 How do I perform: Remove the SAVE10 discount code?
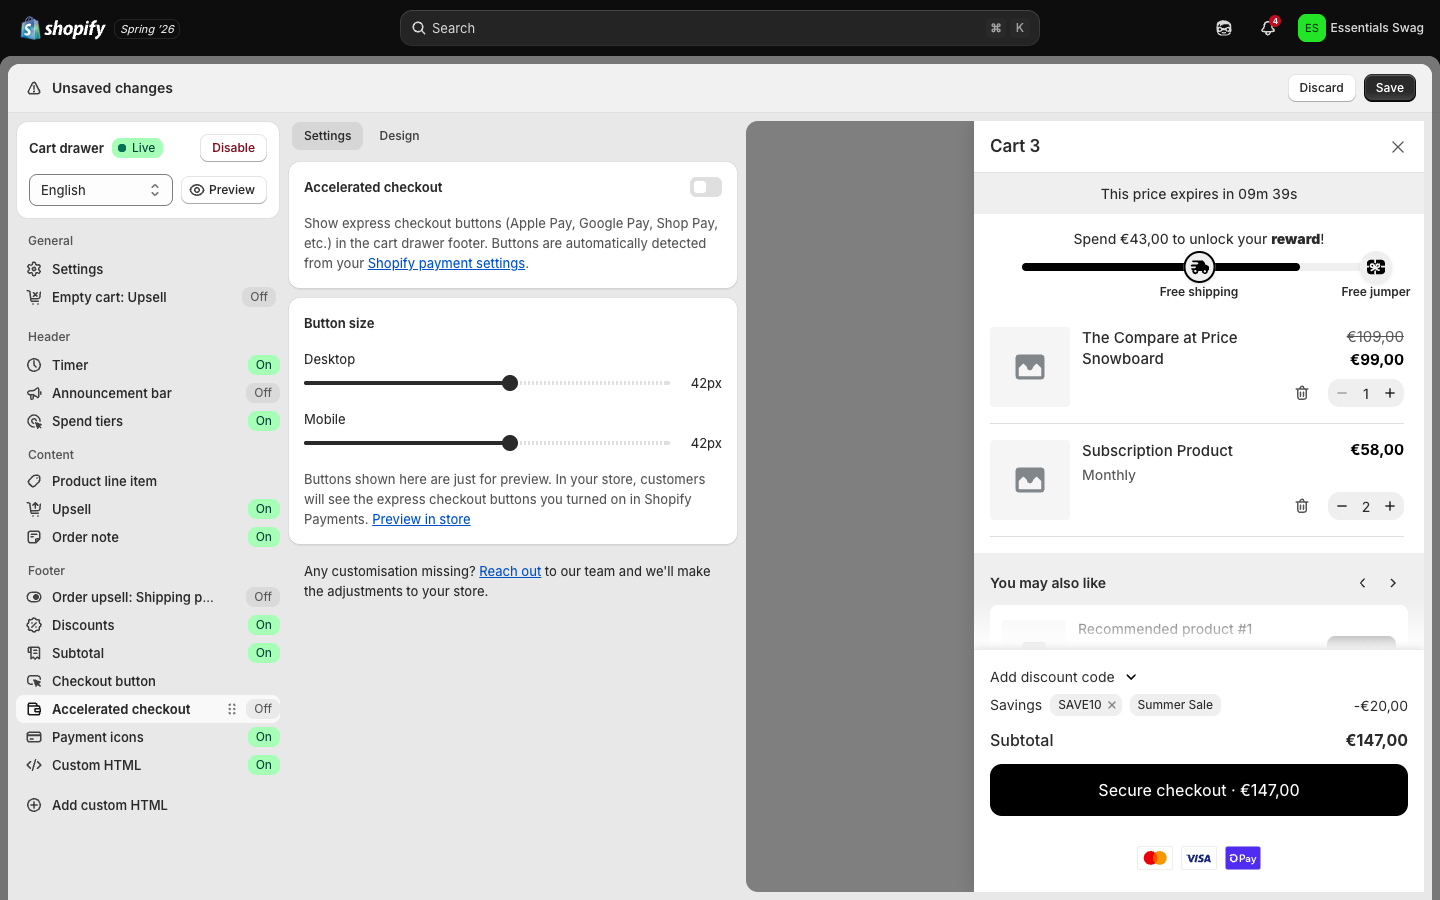(x=1112, y=705)
